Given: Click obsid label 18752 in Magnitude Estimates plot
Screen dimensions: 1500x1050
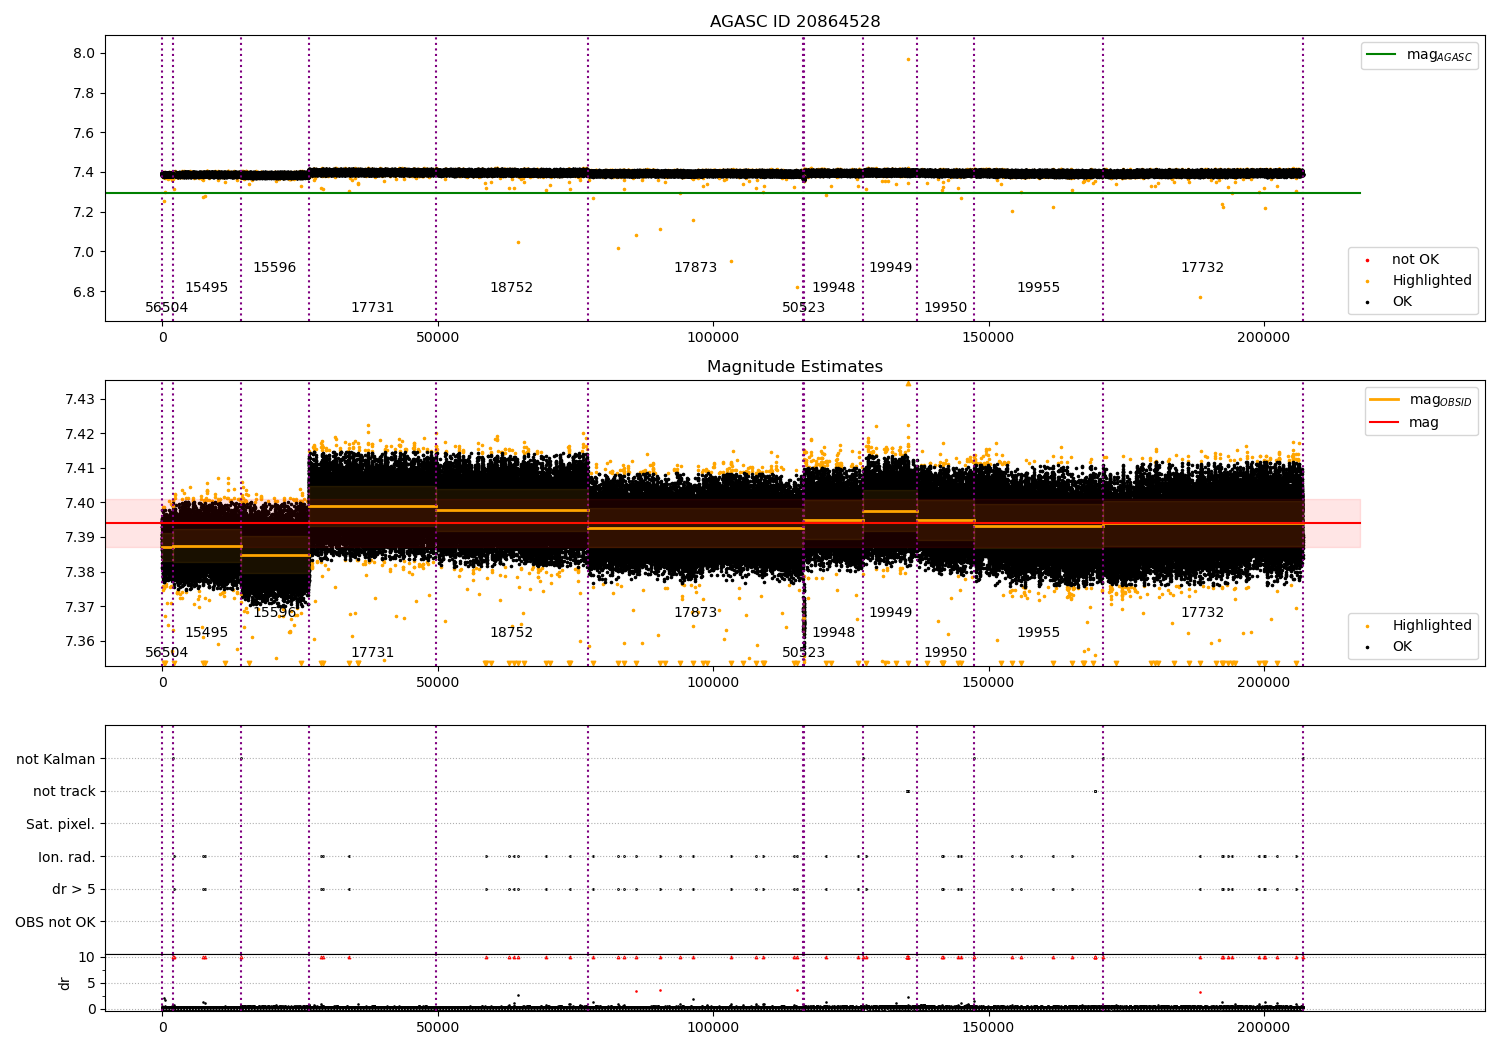Looking at the screenshot, I should point(512,633).
